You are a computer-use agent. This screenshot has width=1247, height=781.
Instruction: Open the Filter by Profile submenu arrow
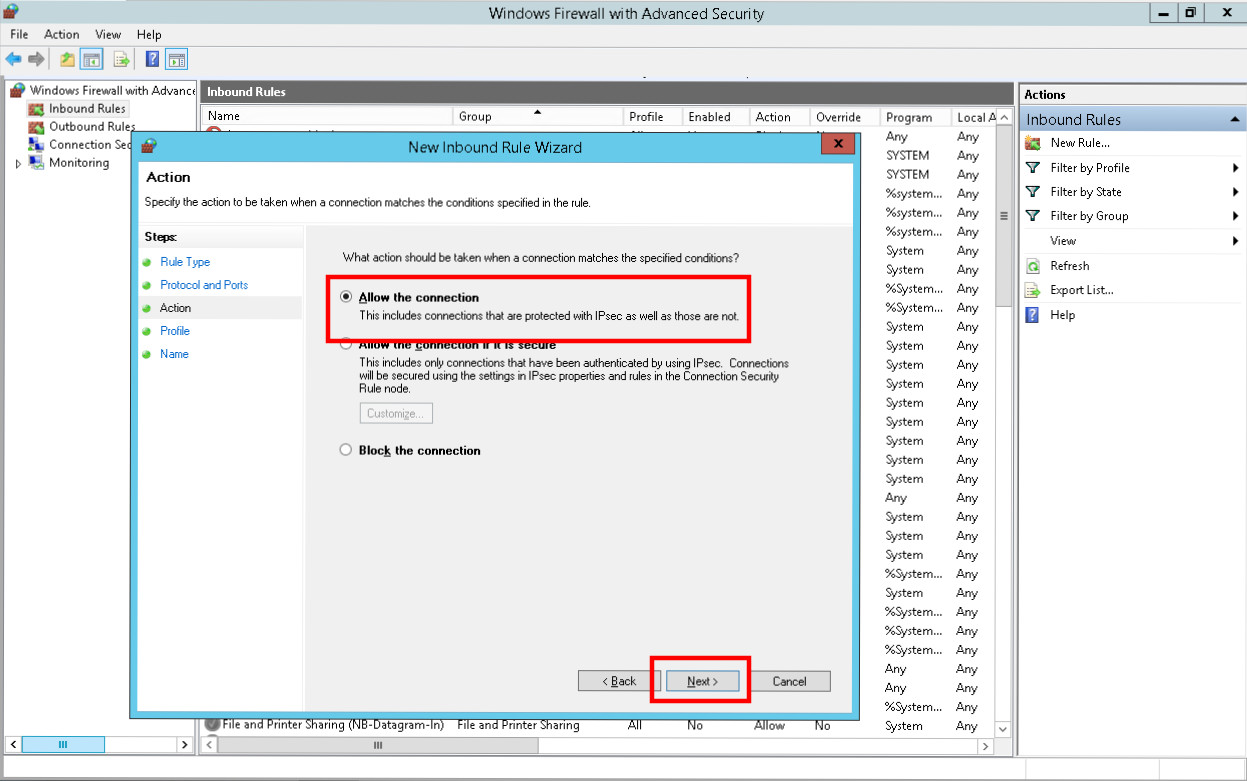pyautogui.click(x=1236, y=168)
